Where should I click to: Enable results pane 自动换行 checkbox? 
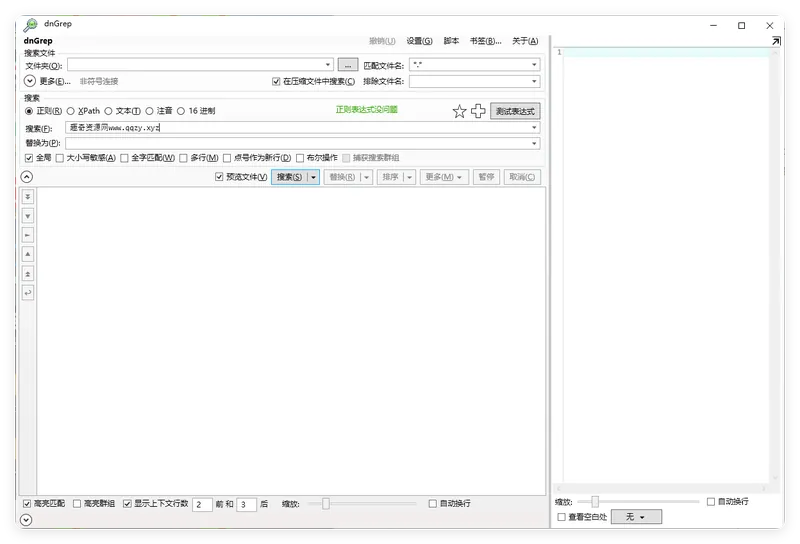[433, 504]
